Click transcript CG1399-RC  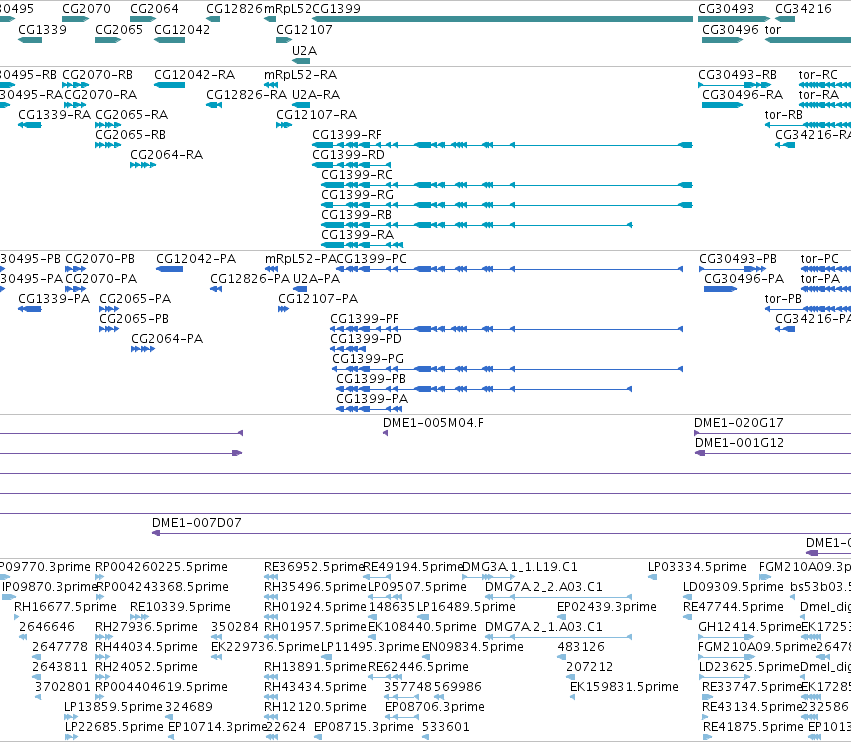point(357,175)
